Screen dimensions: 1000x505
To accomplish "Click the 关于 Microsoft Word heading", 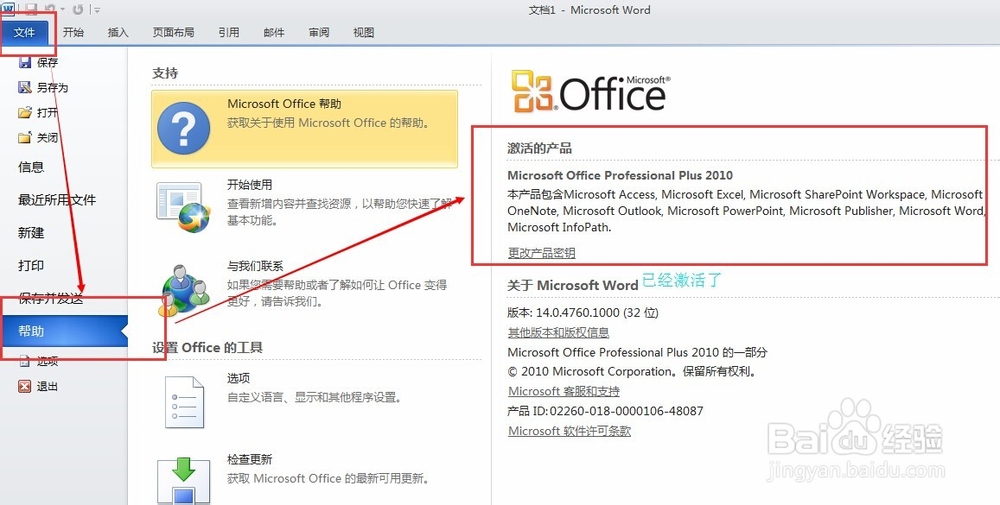I will (x=573, y=286).
